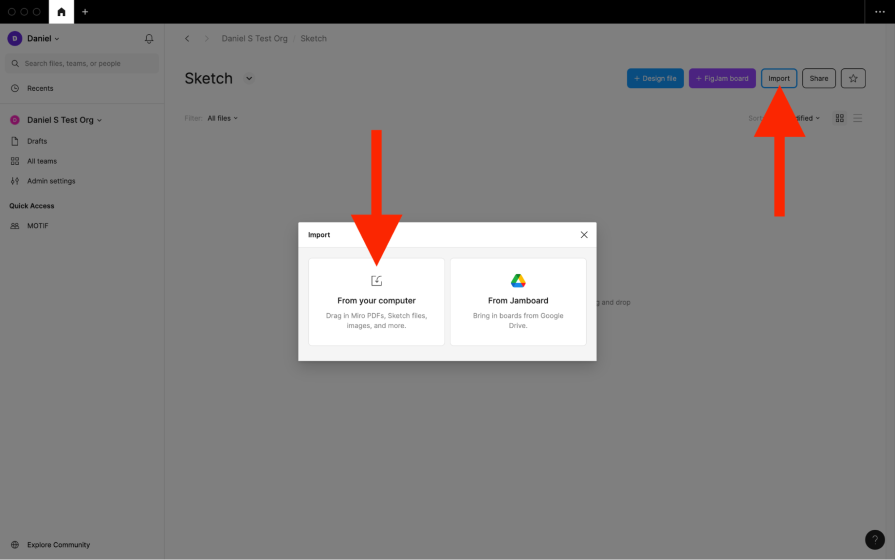The width and height of the screenshot is (895, 560).
Task: Expand the Sketch title chevron dropdown
Action: tap(249, 79)
